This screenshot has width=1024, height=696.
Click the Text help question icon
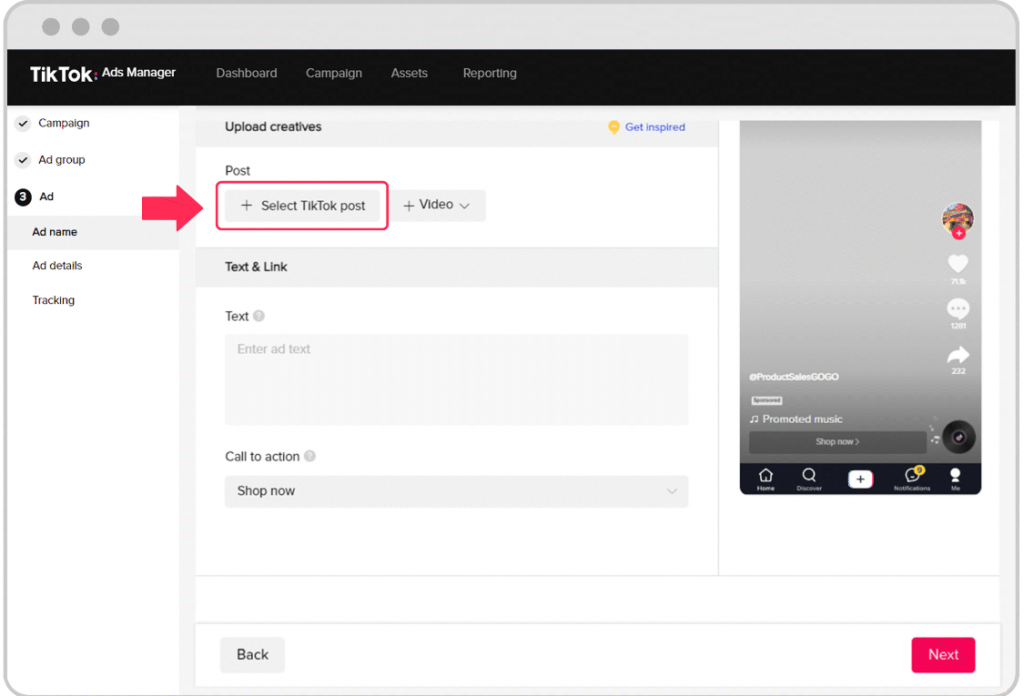tap(259, 316)
